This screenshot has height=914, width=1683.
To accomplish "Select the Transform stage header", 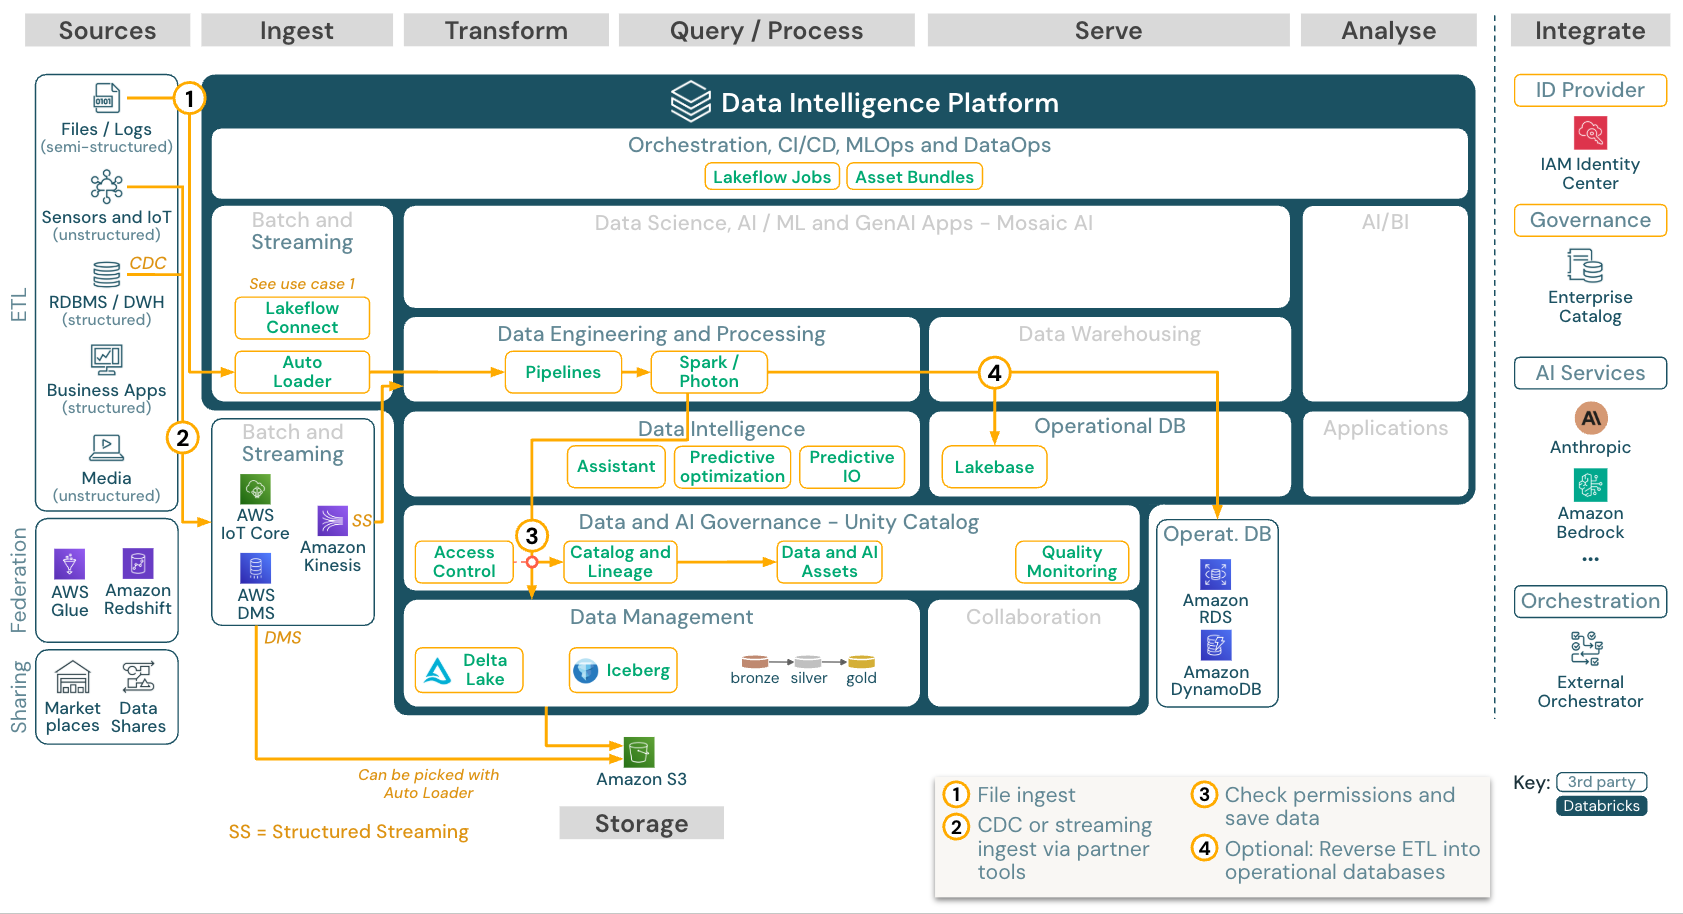I will tap(506, 31).
